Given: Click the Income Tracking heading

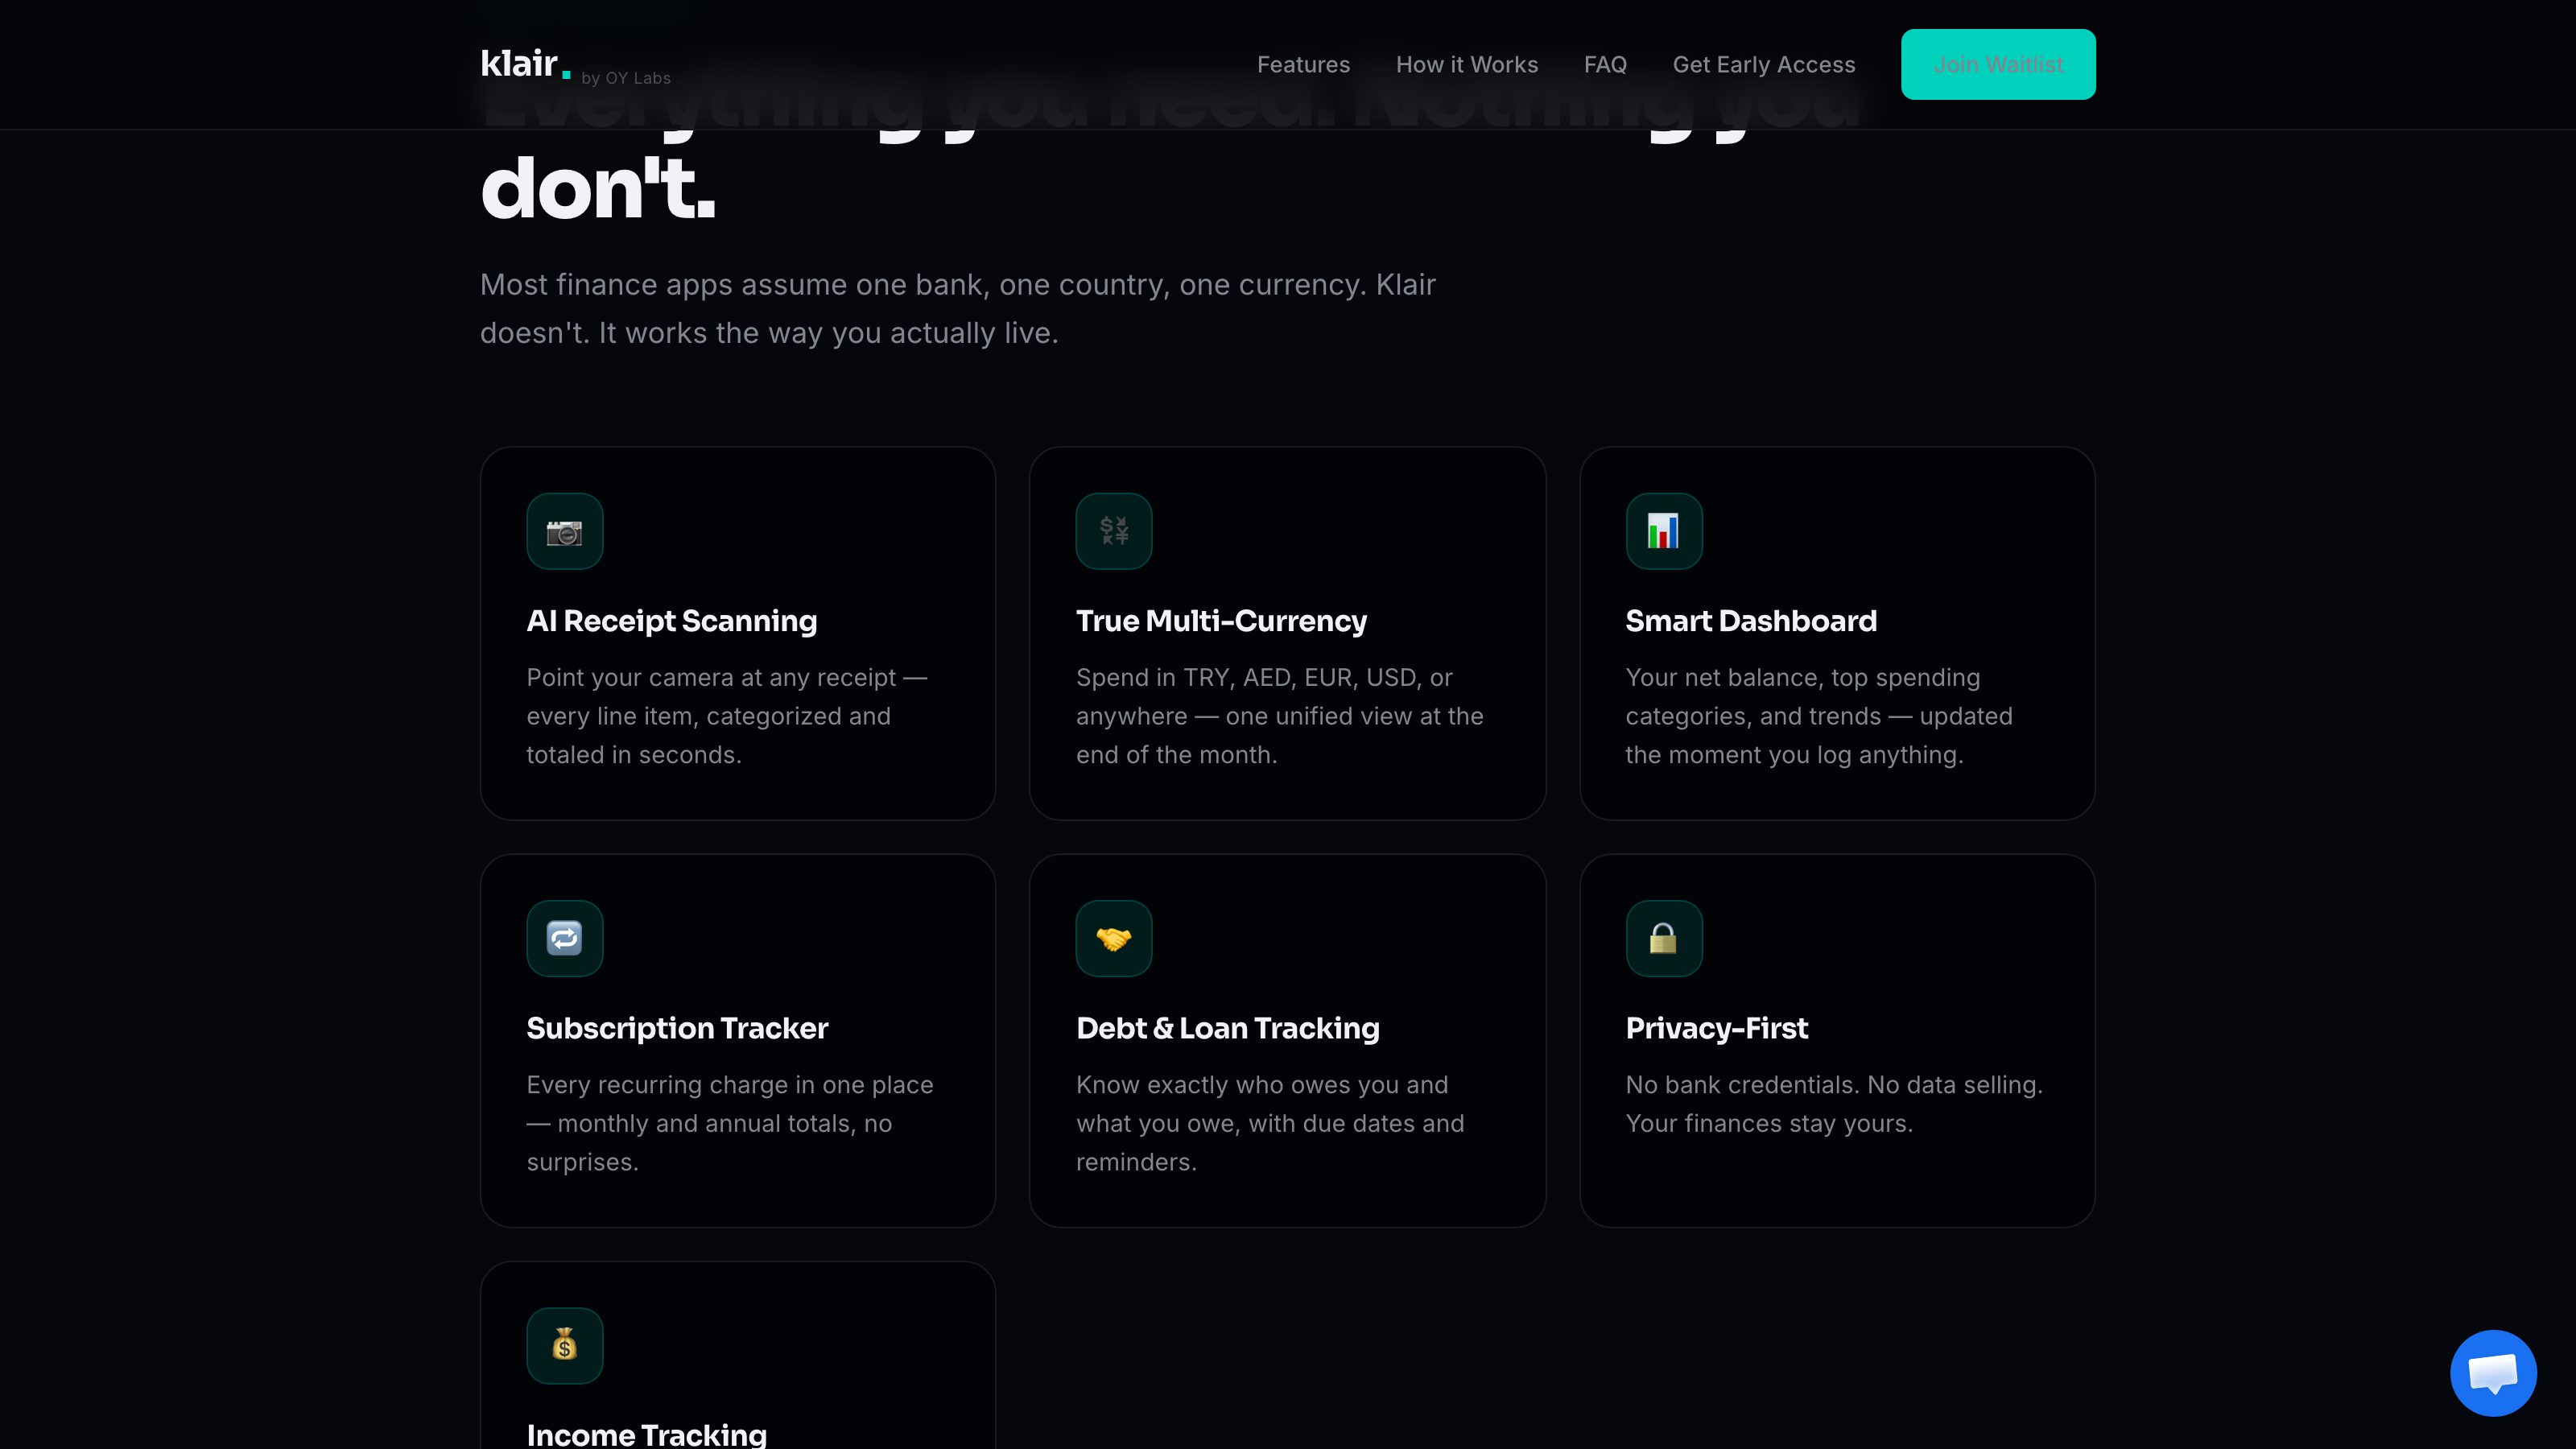Looking at the screenshot, I should pyautogui.click(x=647, y=1435).
